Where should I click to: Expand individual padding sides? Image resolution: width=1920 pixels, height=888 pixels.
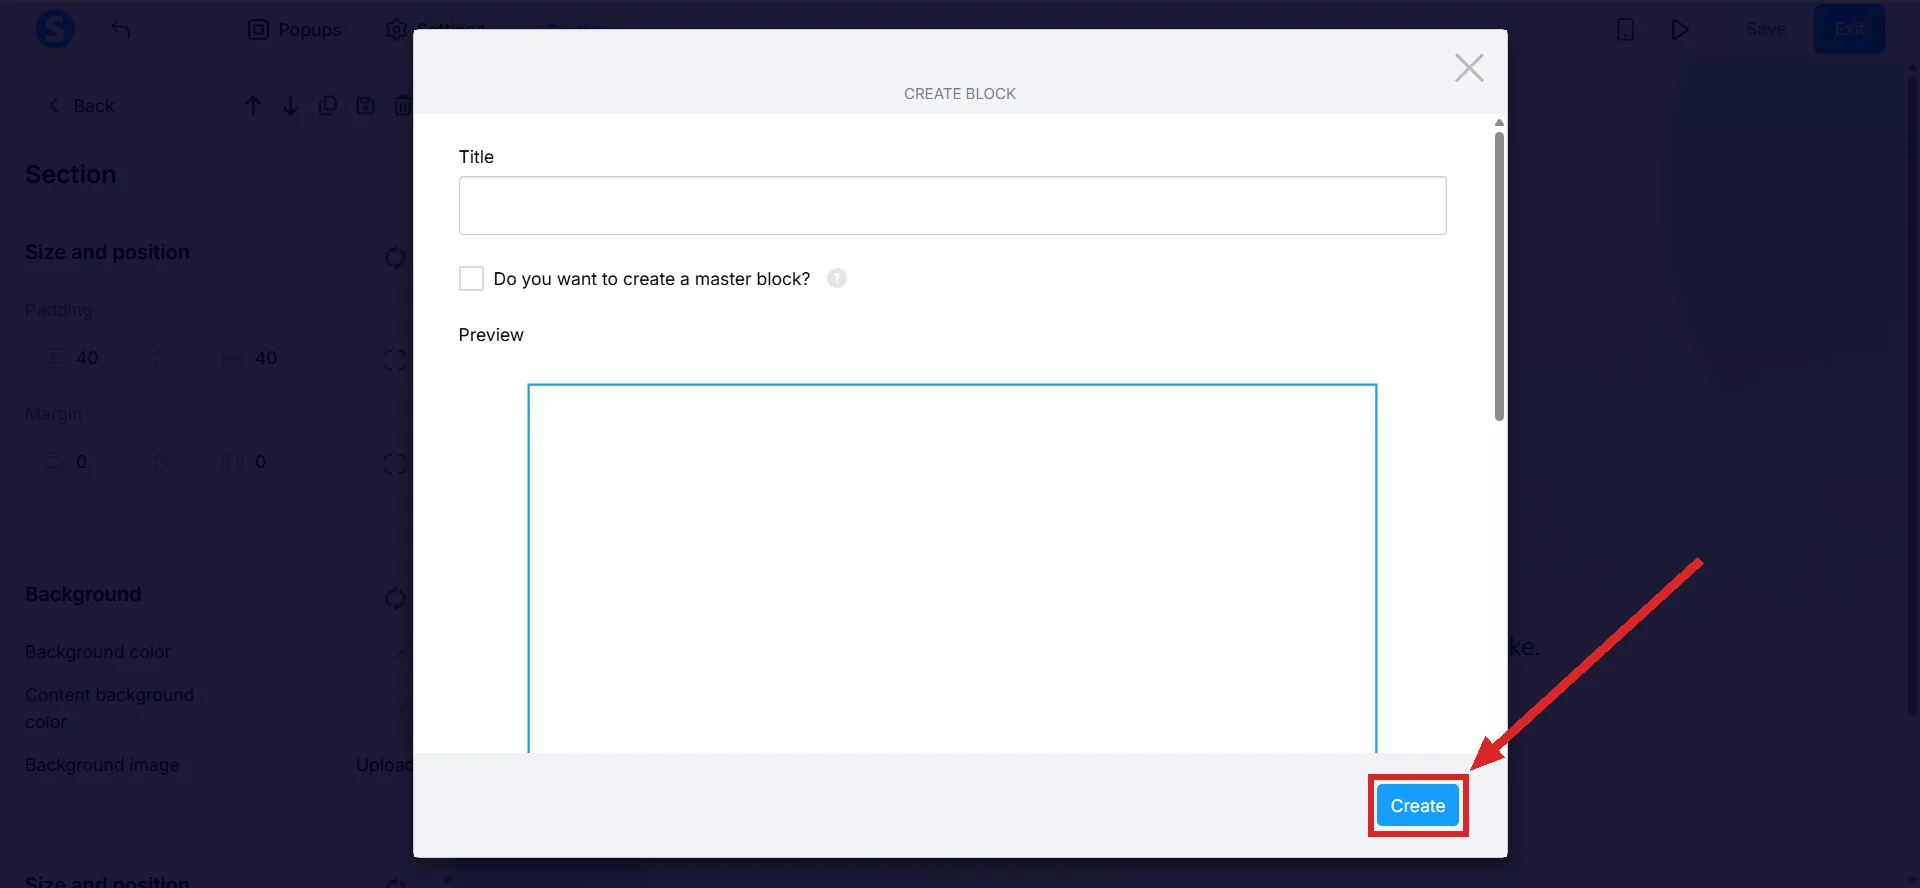tap(396, 360)
